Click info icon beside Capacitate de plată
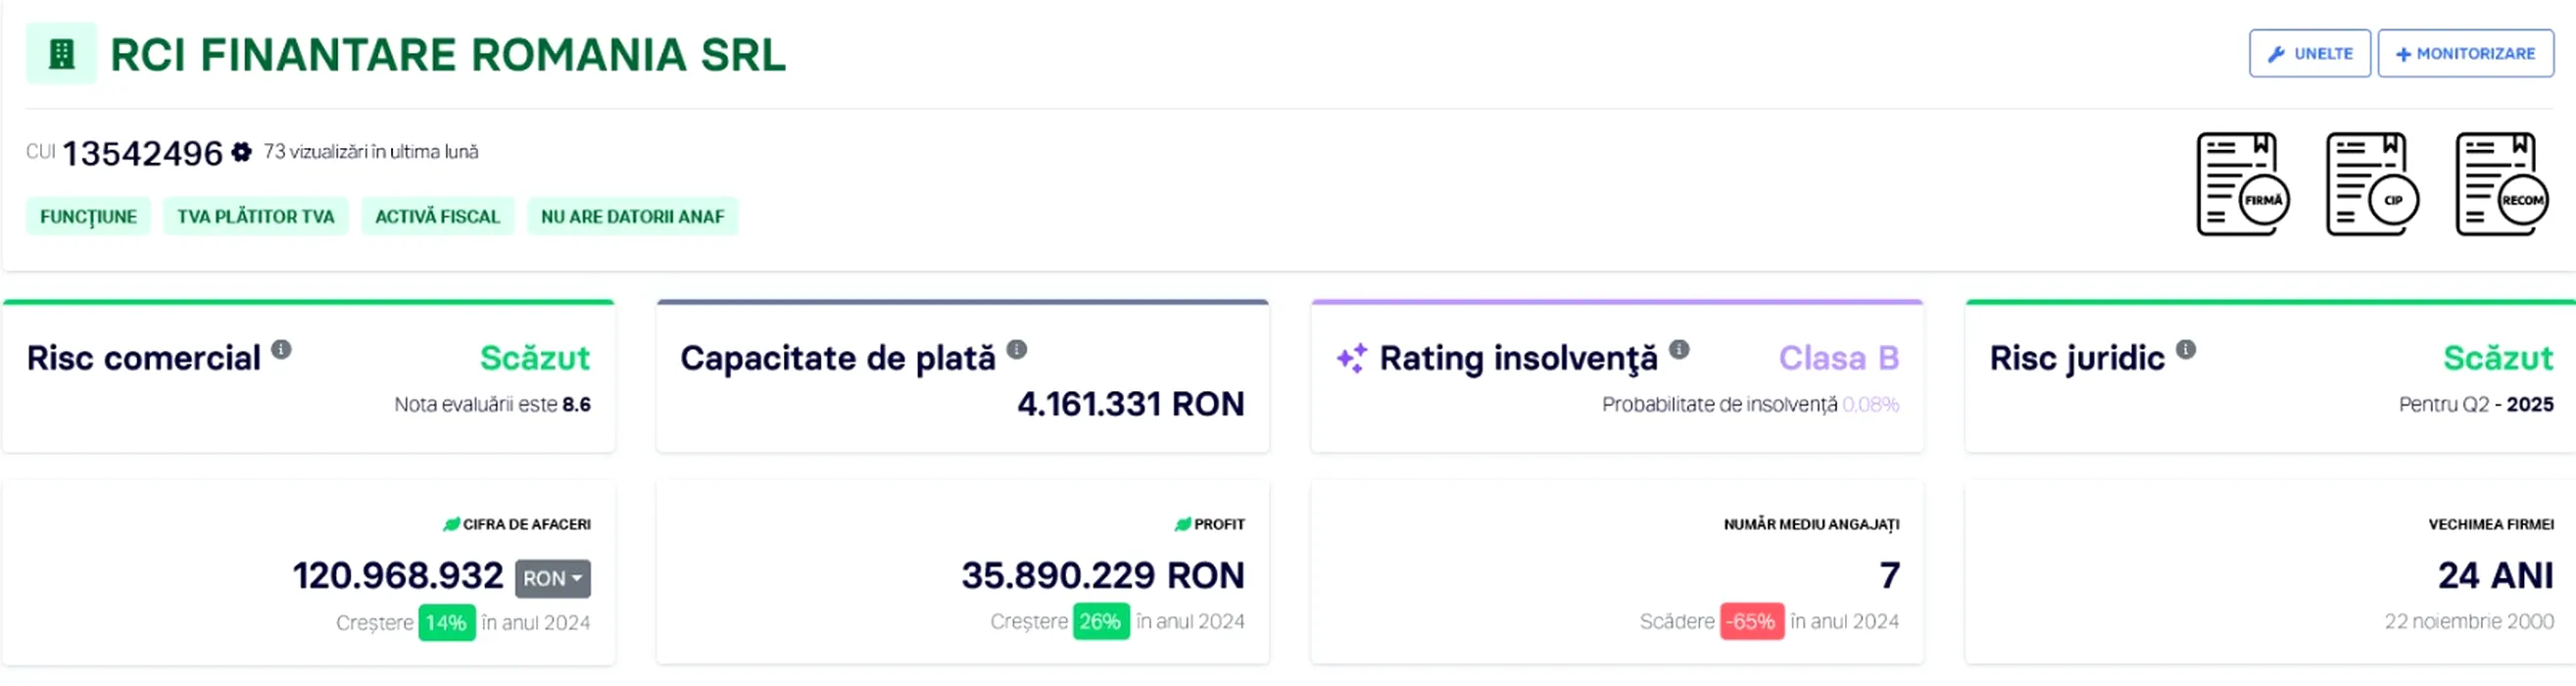The width and height of the screenshot is (2576, 686). 1016,349
